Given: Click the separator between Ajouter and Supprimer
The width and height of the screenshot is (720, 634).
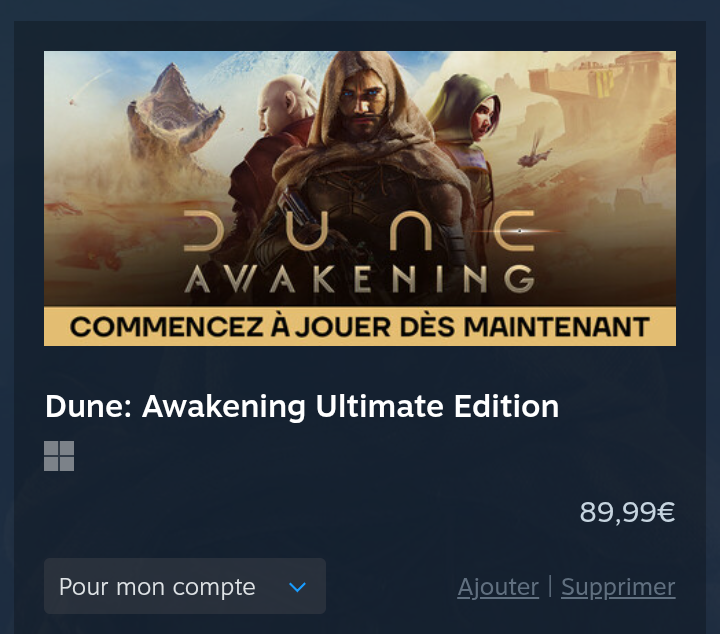Looking at the screenshot, I should tap(550, 587).
